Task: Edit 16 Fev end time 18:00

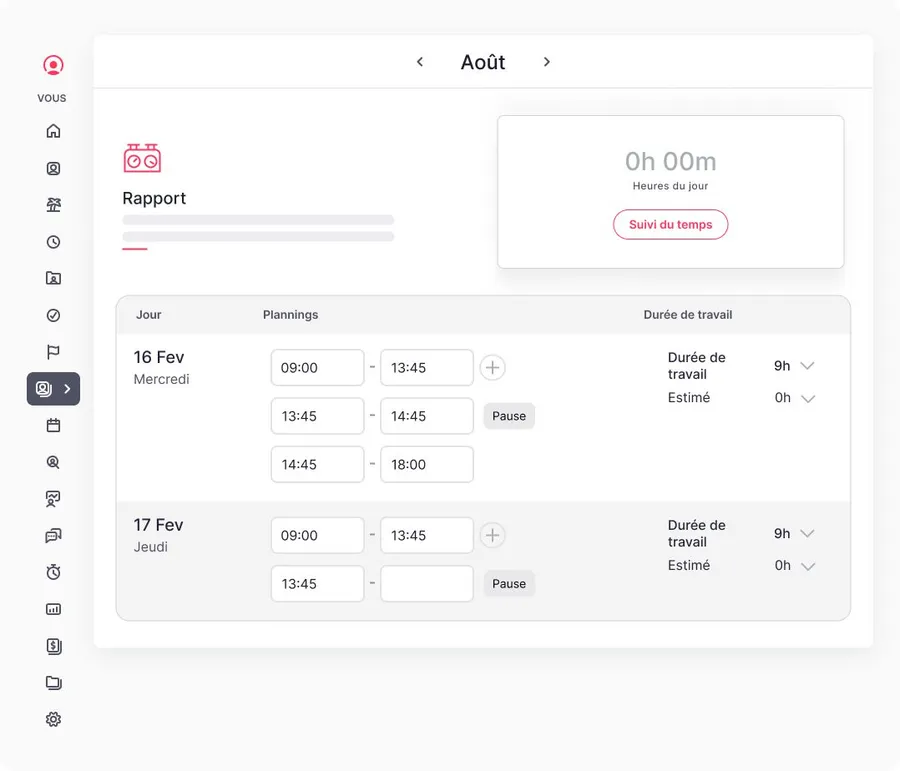Action: click(427, 464)
